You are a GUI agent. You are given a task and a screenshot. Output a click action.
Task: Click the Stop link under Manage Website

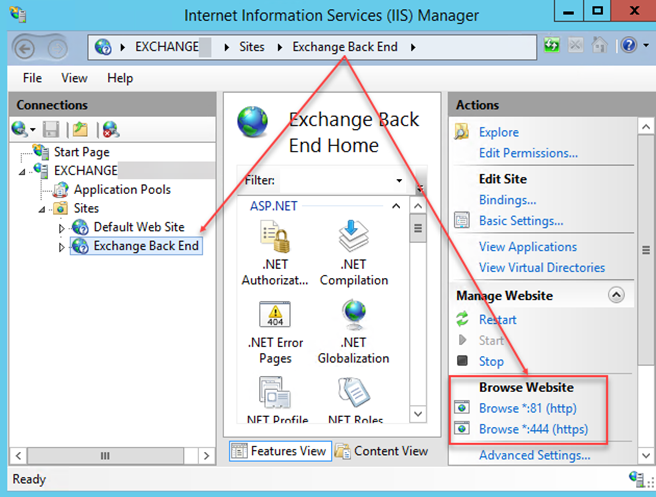click(491, 361)
